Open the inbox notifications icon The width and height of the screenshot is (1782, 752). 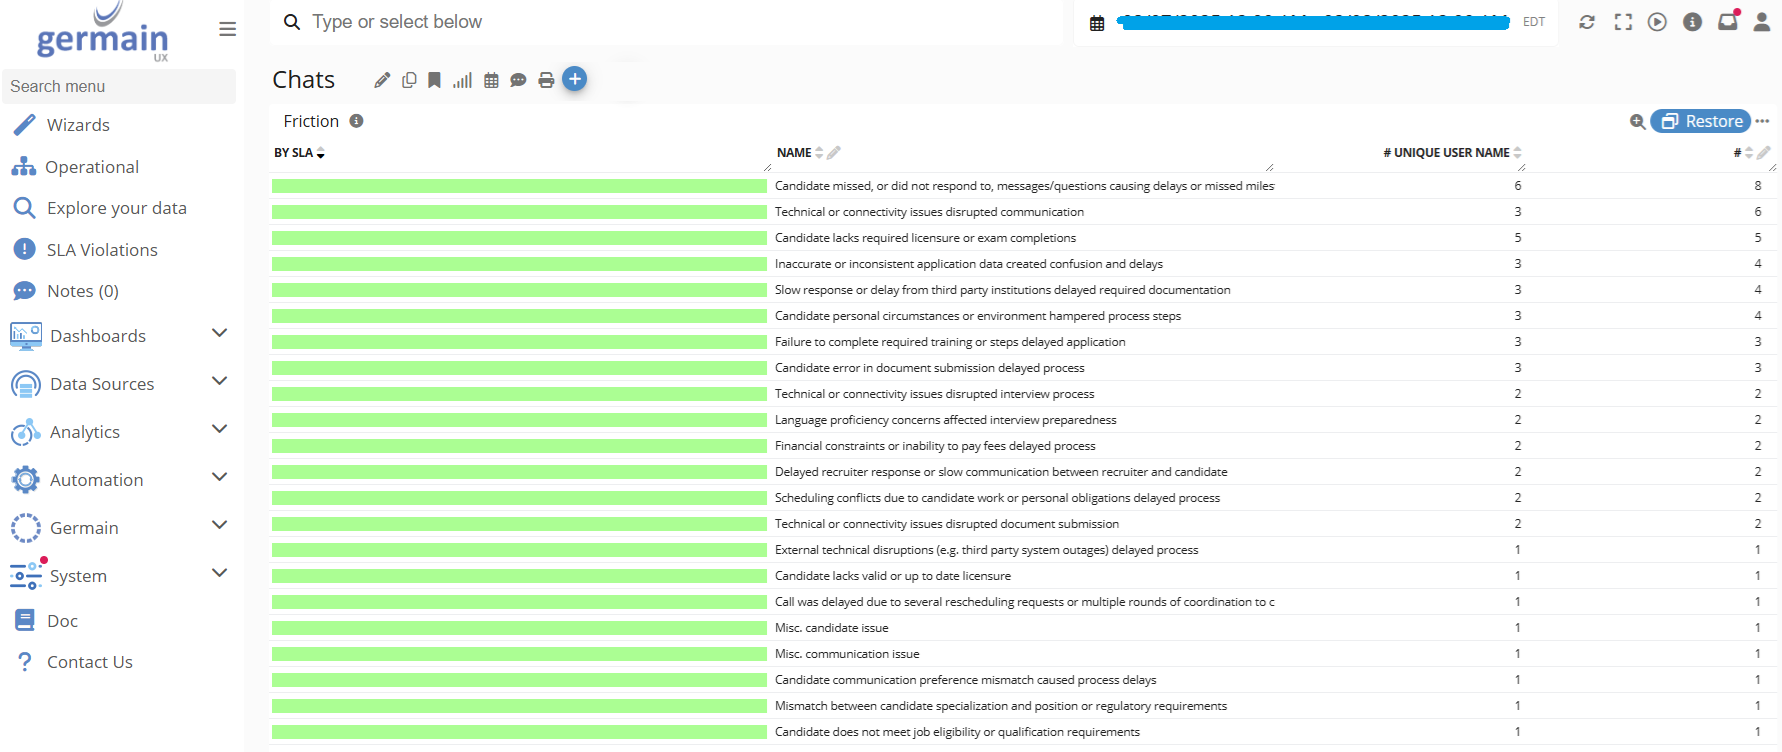click(1727, 22)
